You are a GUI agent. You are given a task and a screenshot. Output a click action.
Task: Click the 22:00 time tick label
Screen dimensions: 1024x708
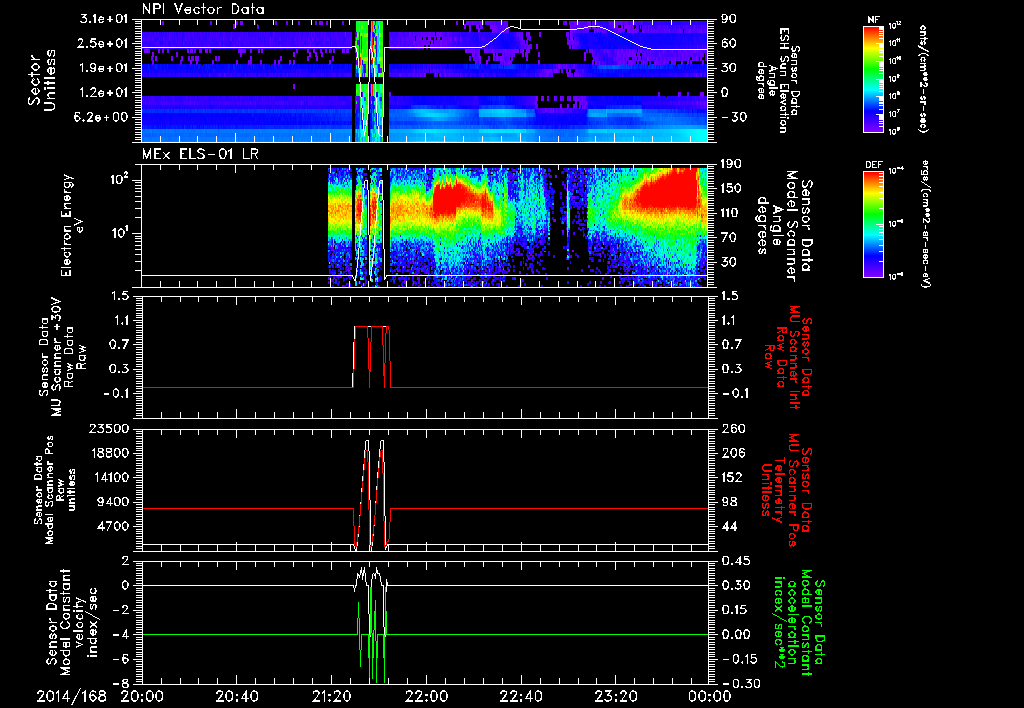[x=426, y=696]
